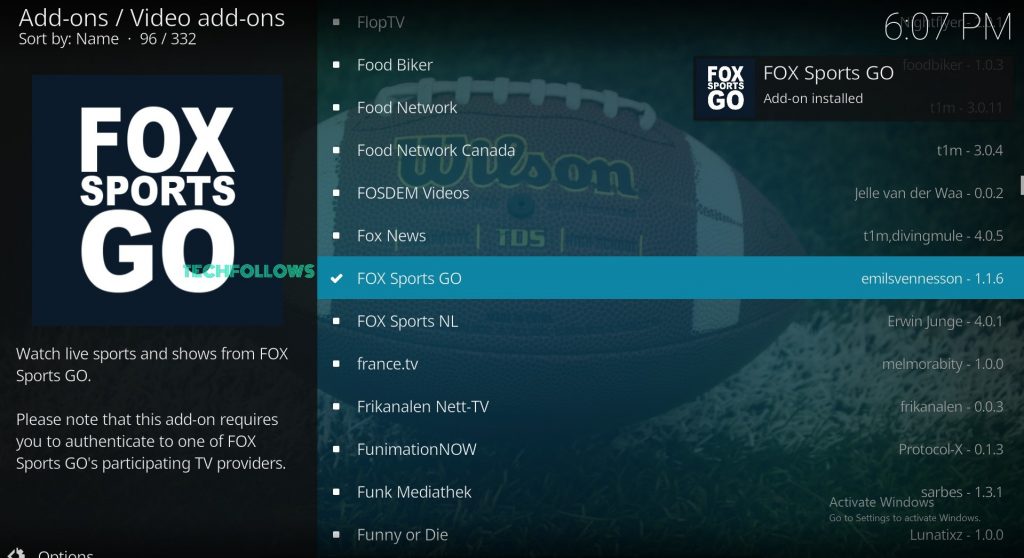Click the FOX Sports GO large logo thumbnail
The width and height of the screenshot is (1024, 558).
[x=157, y=200]
